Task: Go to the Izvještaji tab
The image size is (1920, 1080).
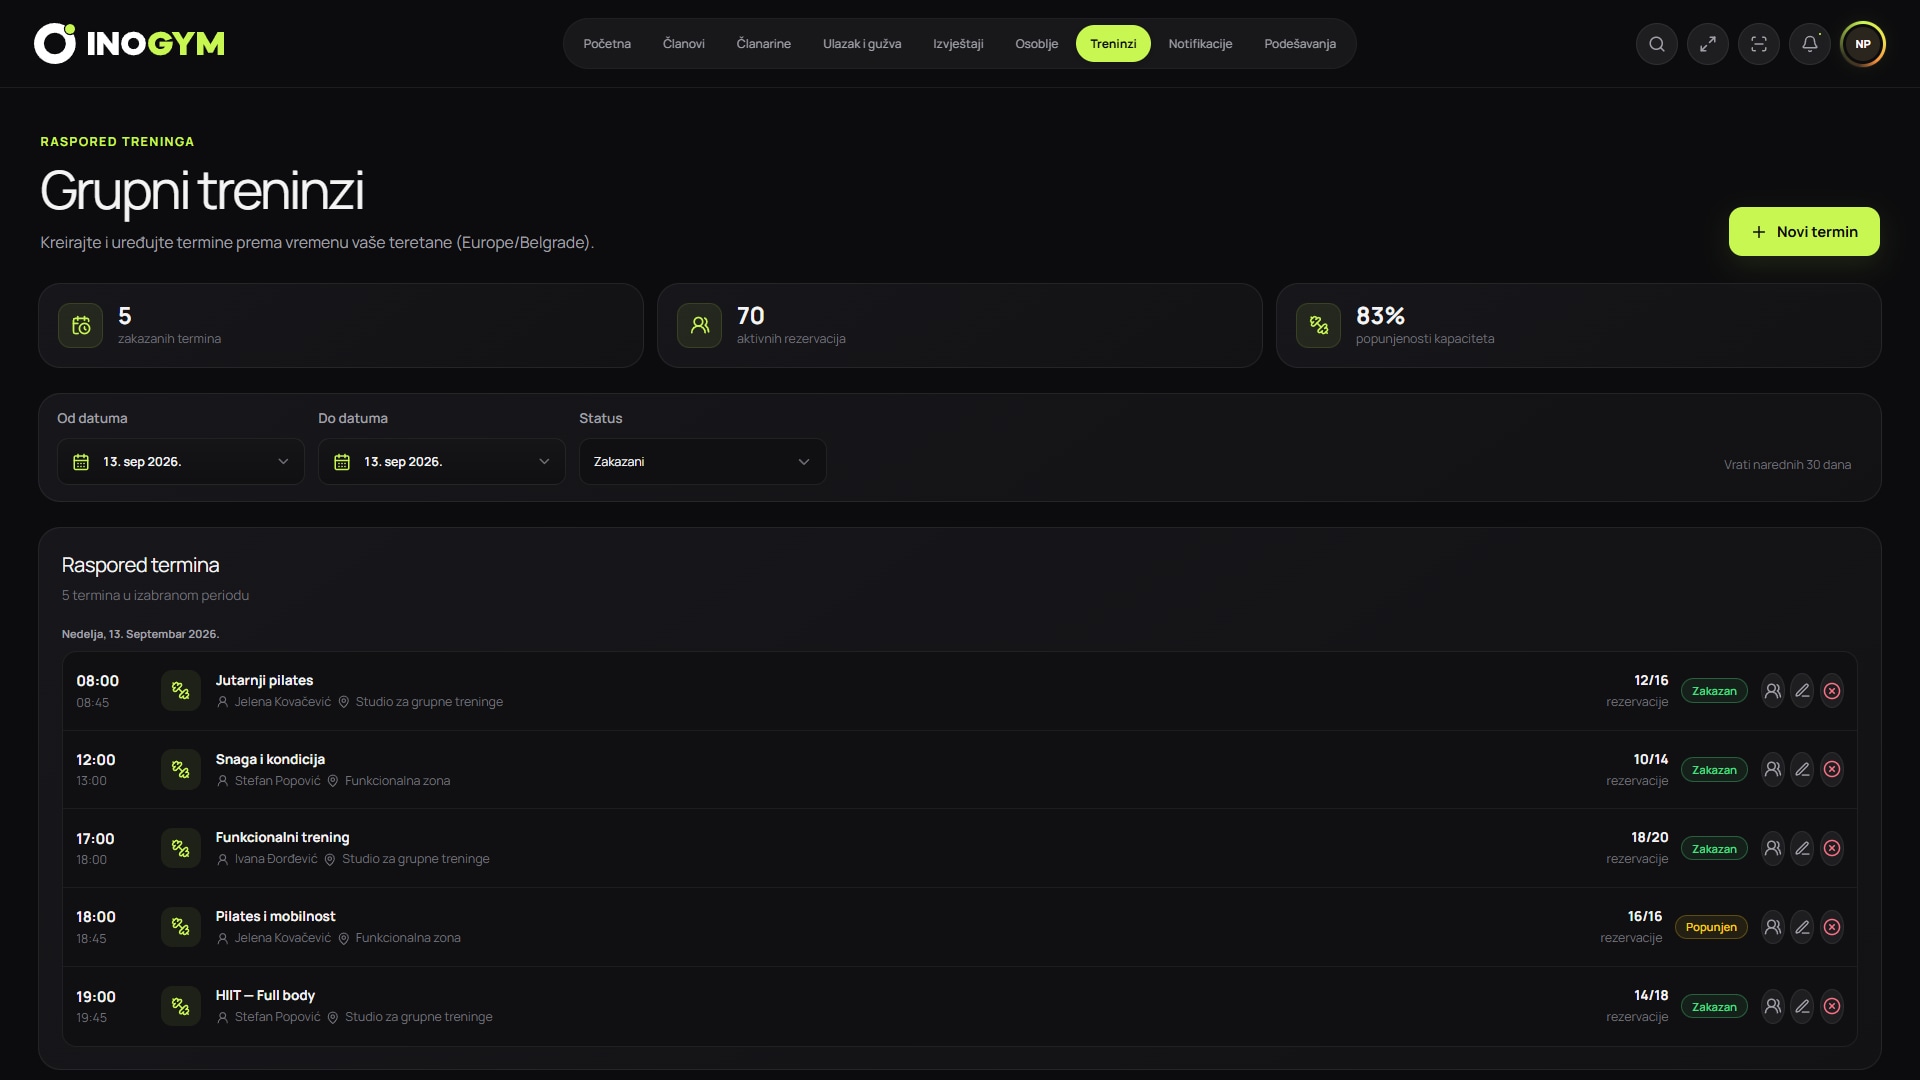Action: [x=958, y=44]
